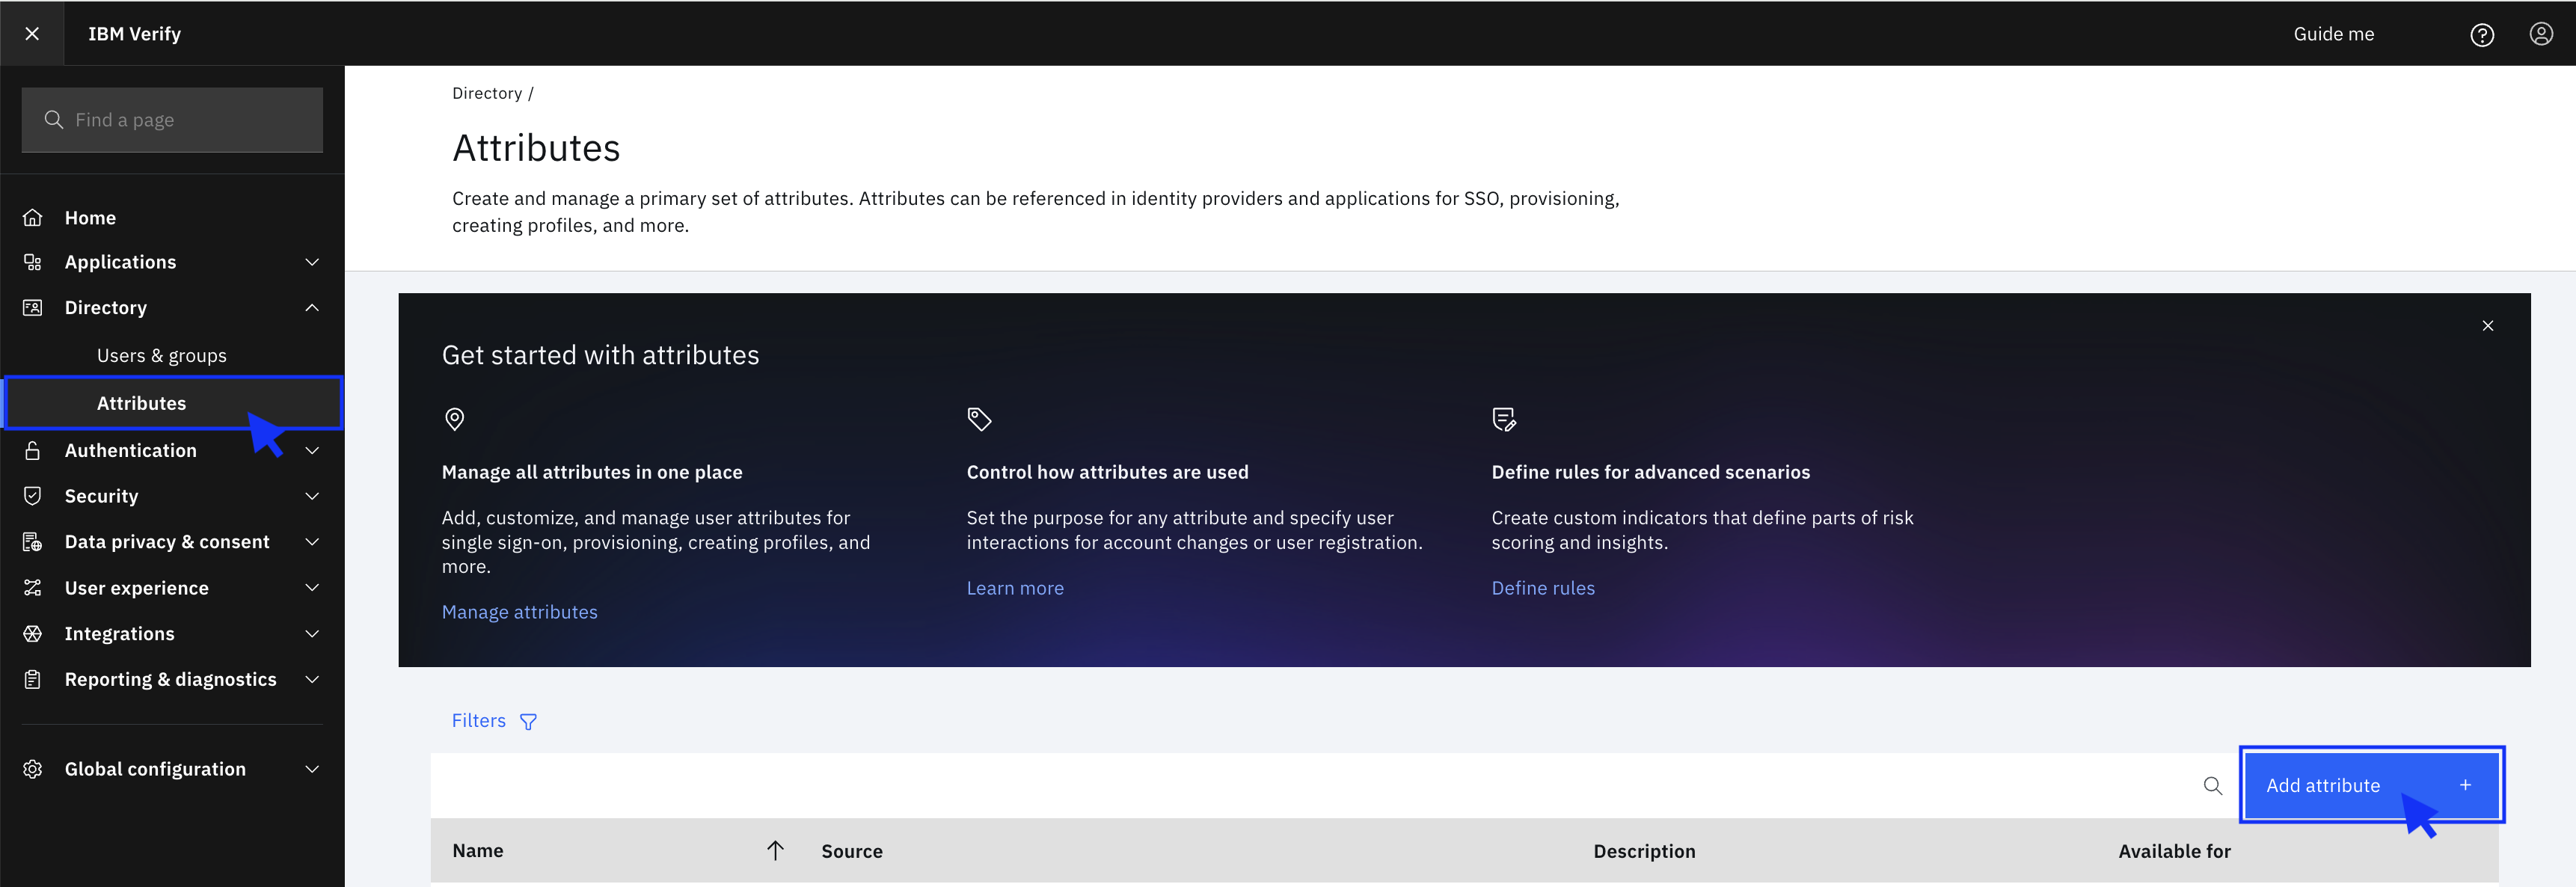The width and height of the screenshot is (2576, 887).
Task: Click the Description column header
Action: coord(1644,852)
